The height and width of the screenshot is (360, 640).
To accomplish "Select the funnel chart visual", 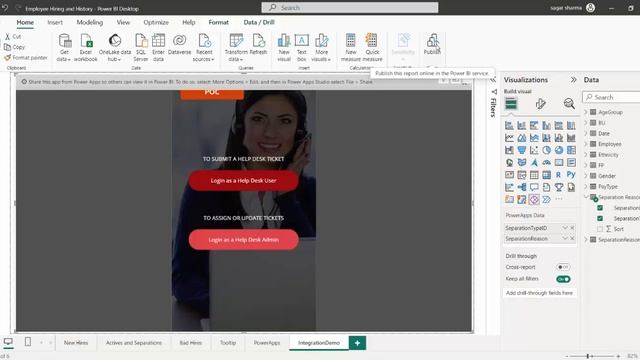I will click(x=522, y=150).
